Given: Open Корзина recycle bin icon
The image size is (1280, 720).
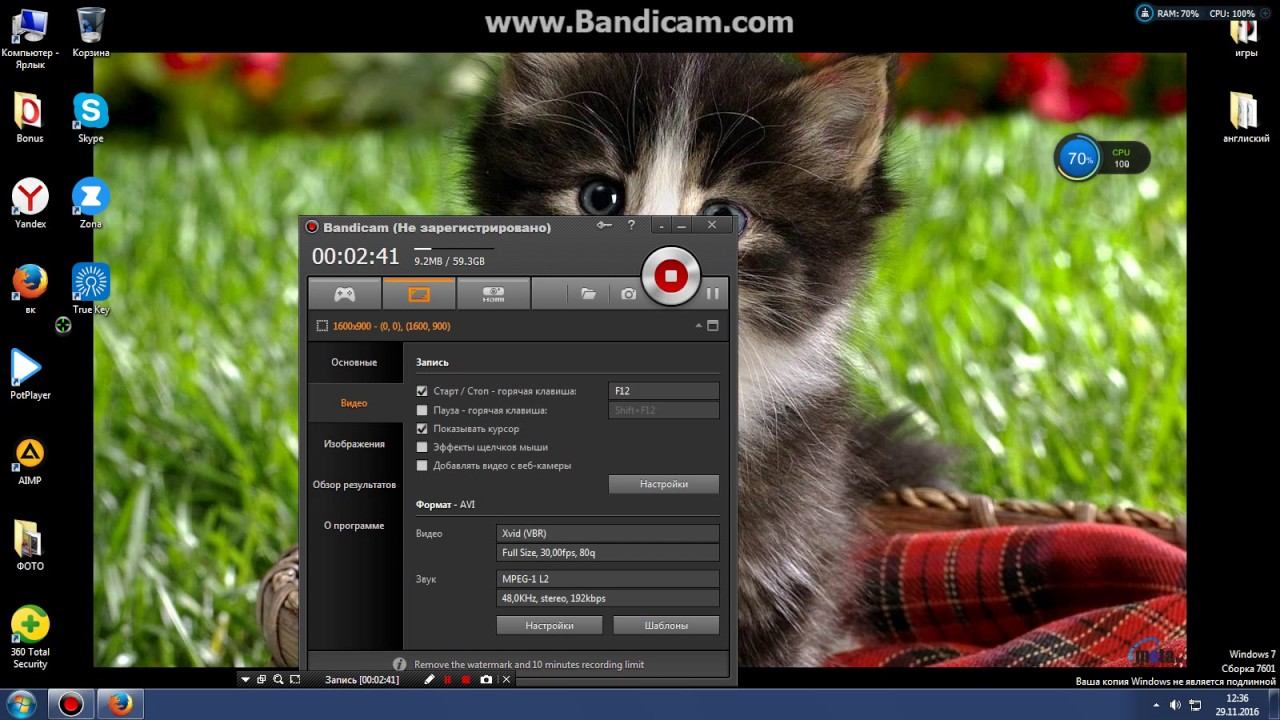Looking at the screenshot, I should [x=91, y=32].
